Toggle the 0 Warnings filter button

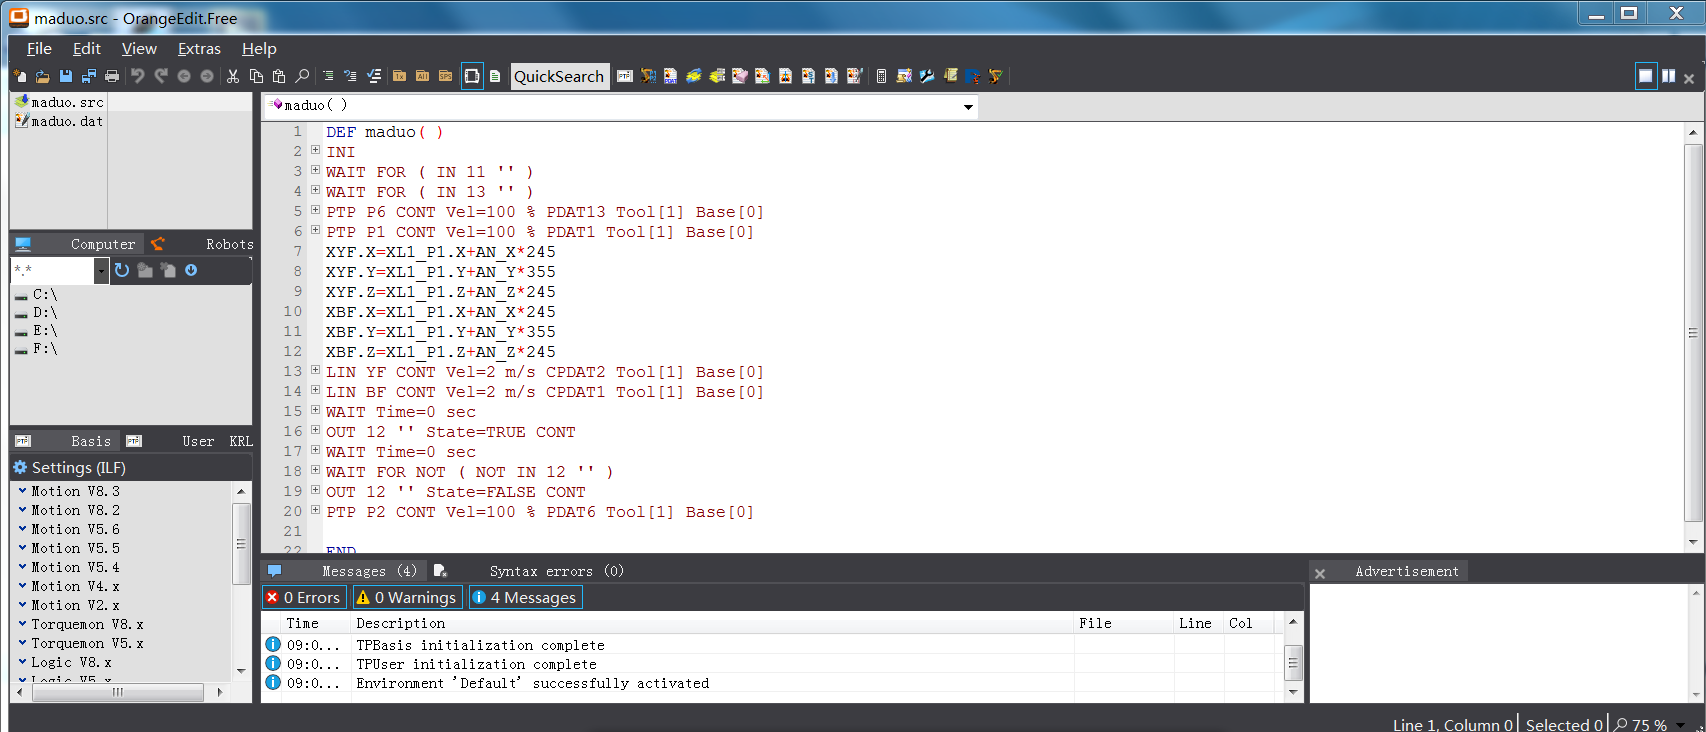pyautogui.click(x=407, y=597)
